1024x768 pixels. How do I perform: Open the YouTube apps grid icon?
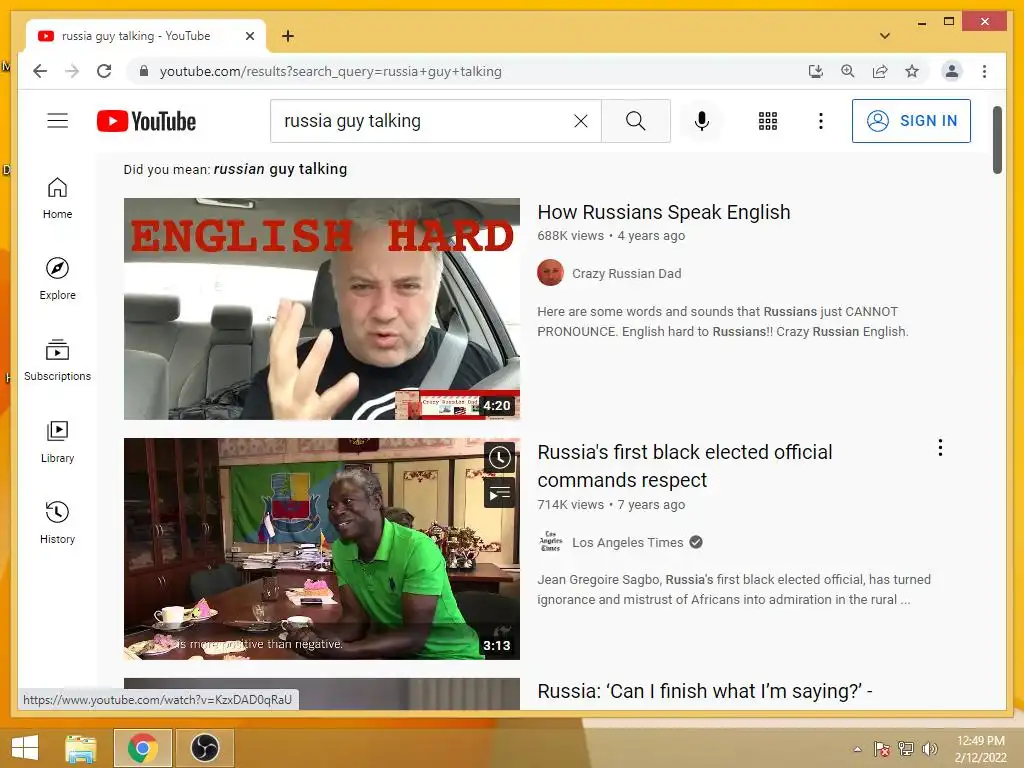click(768, 121)
